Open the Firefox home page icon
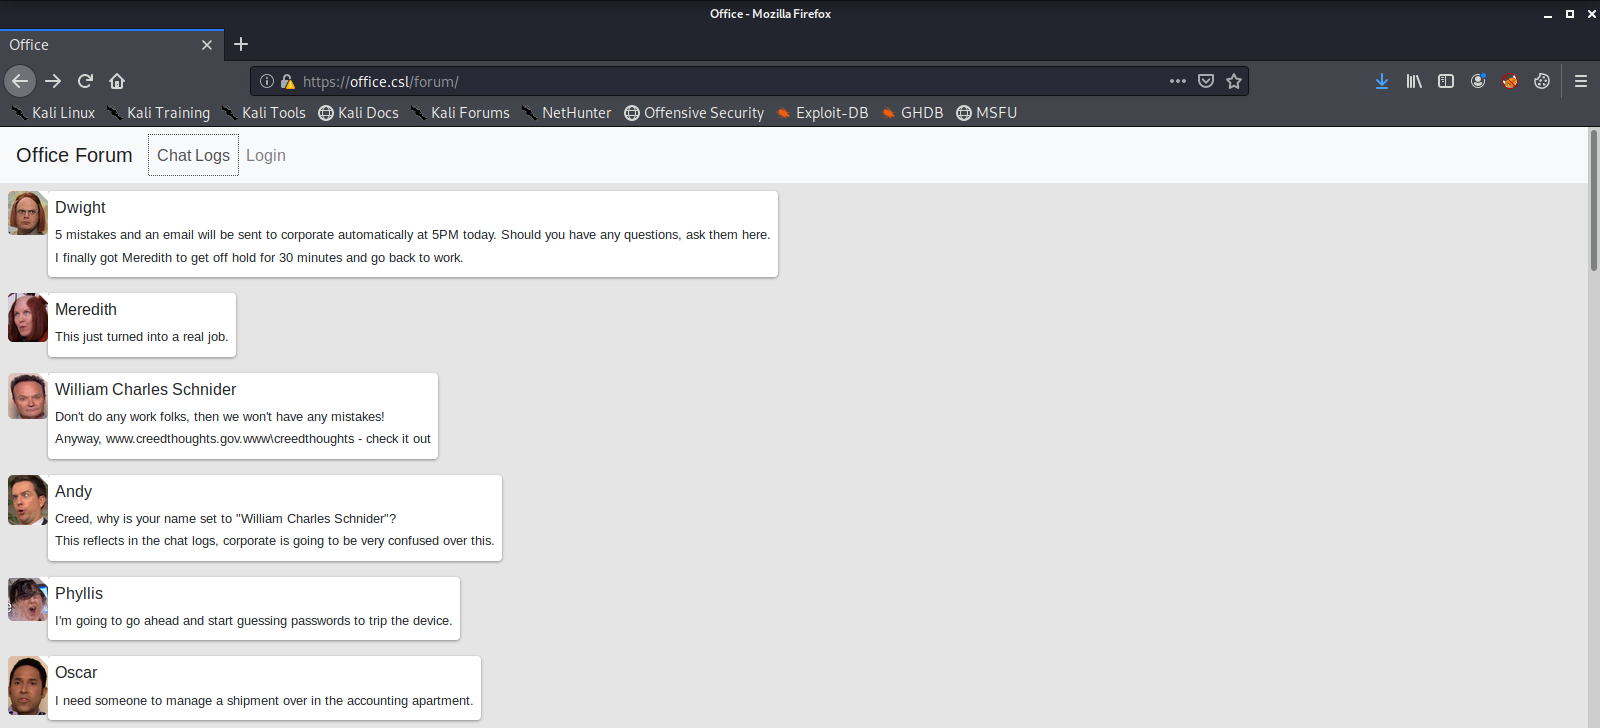Screen dimensions: 1600x728 pos(117,81)
